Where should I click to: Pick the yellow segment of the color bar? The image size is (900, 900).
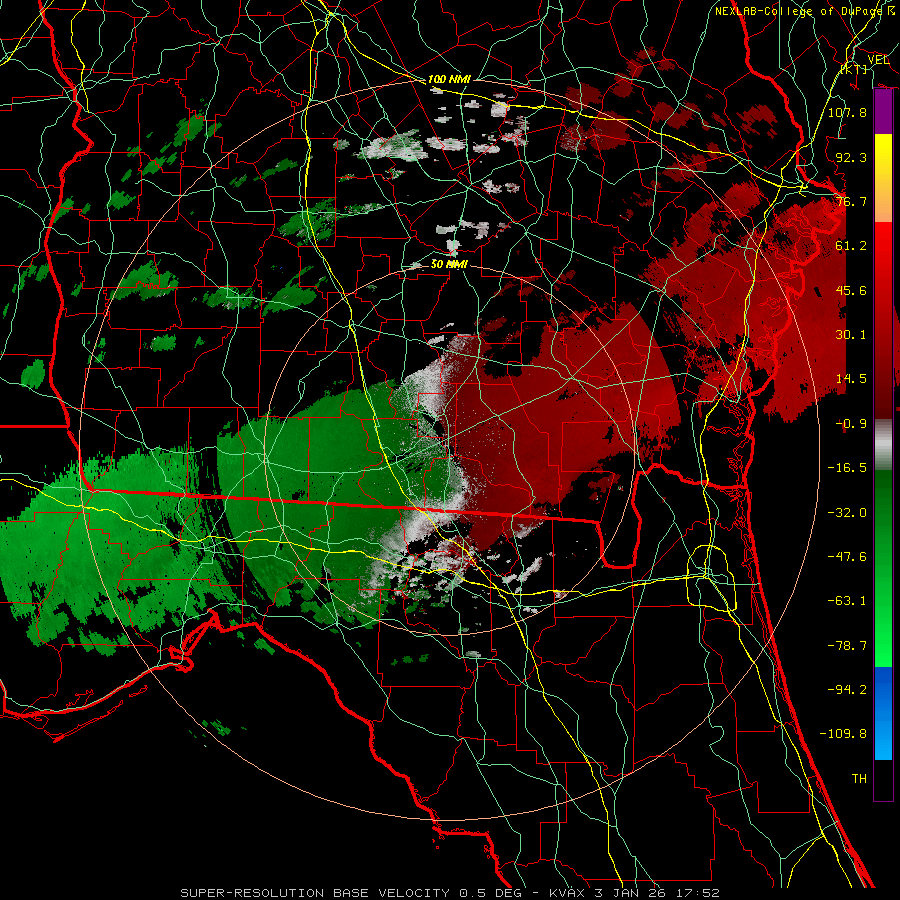pos(883,178)
